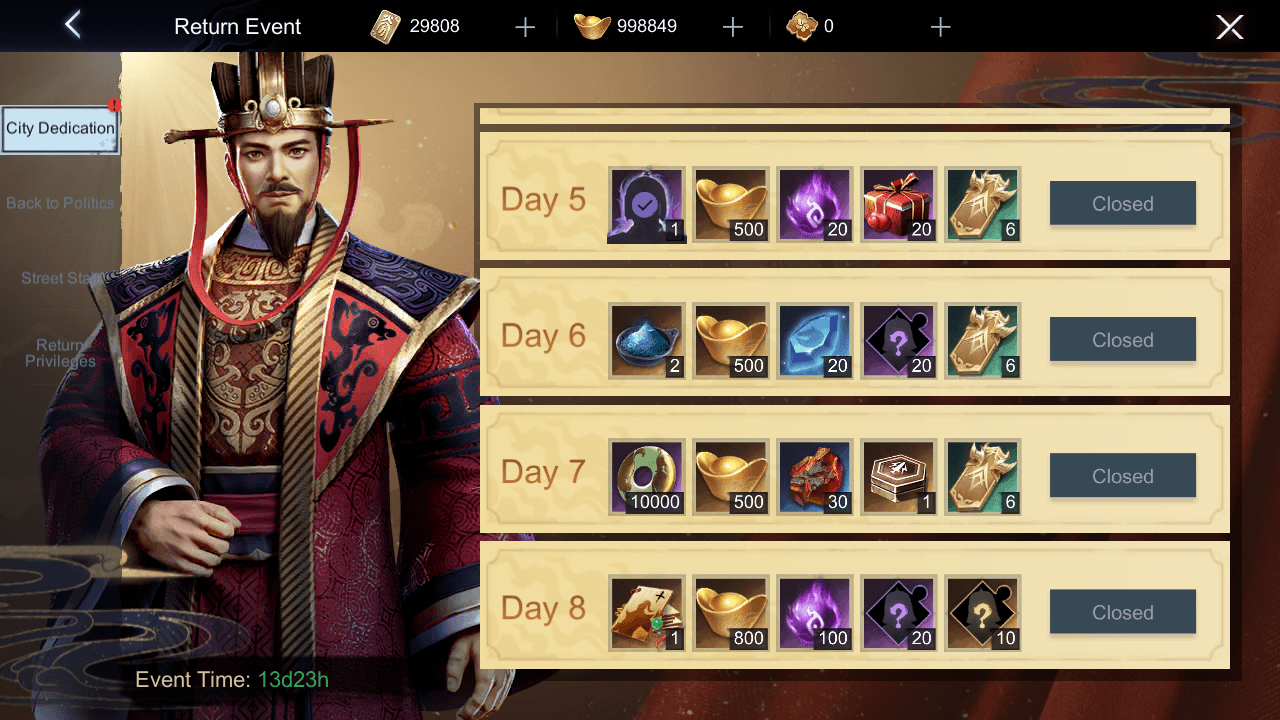The height and width of the screenshot is (720, 1280).
Task: Open the Day 7 jade ring 10000 reward
Action: [647, 477]
